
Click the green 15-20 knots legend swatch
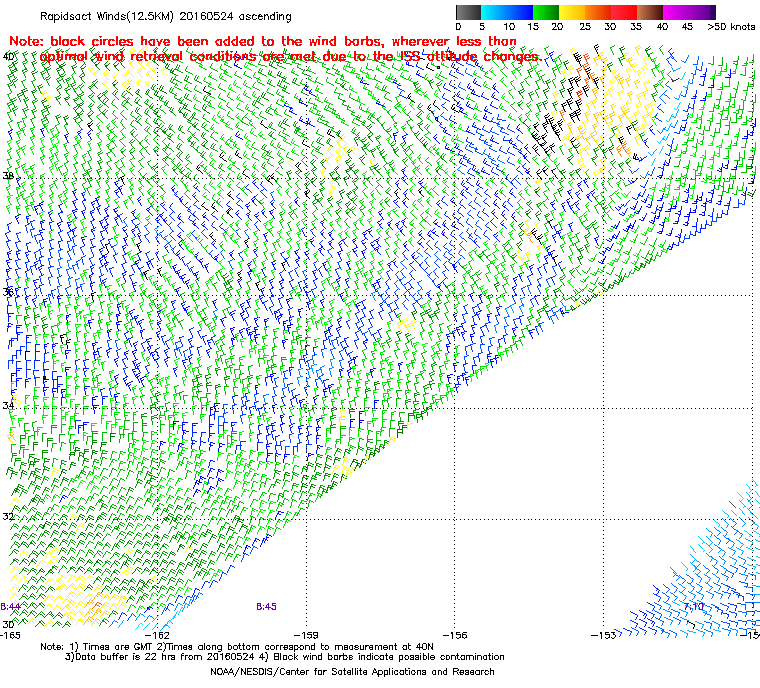click(x=546, y=12)
